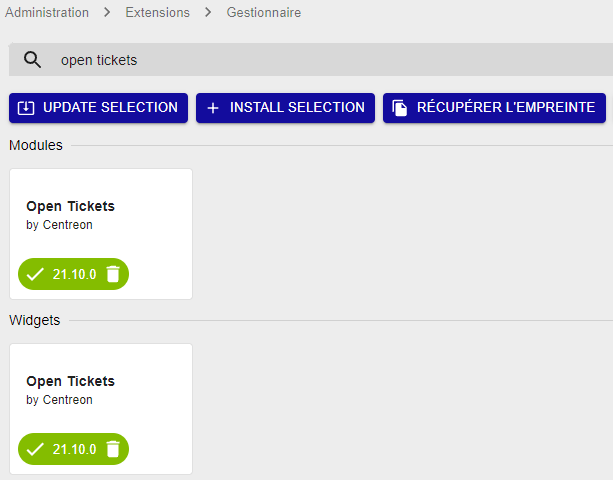Click the copy icon on Récupérer l'empreinte
The height and width of the screenshot is (480, 613).
400,108
